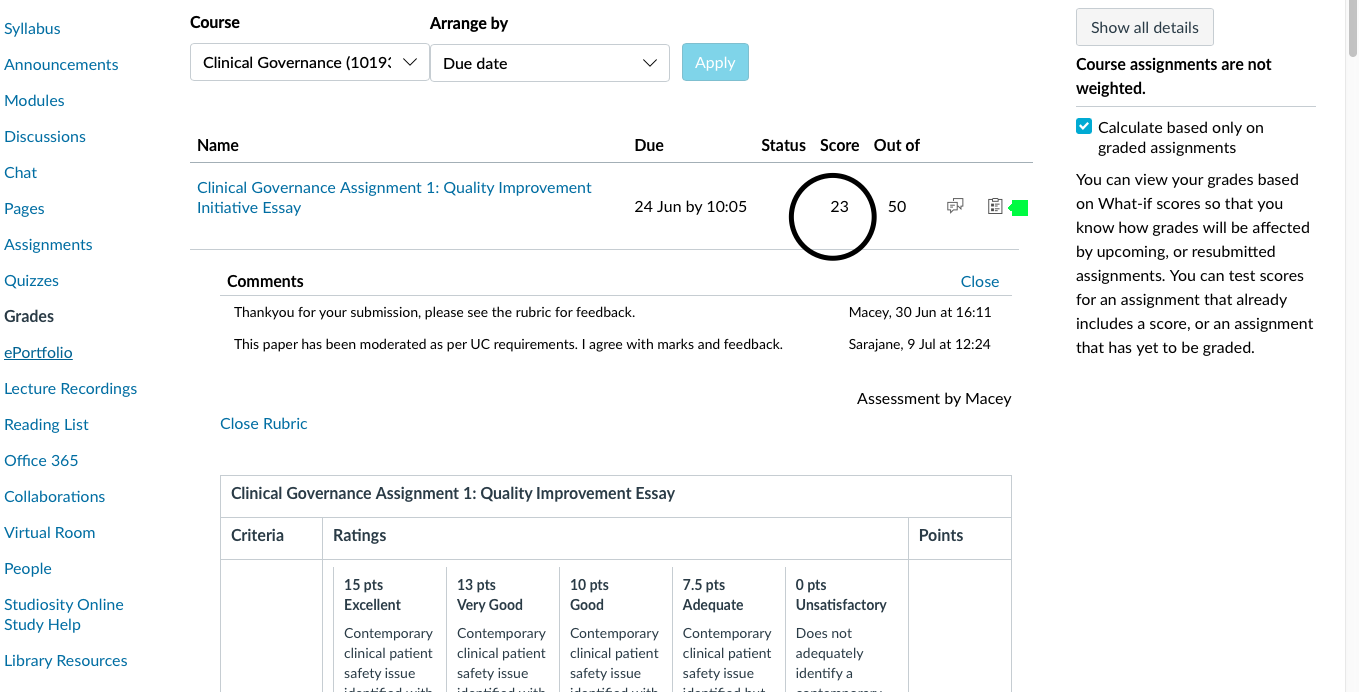Screen dimensions: 1359x692
Task: Click the Apply button
Action: point(715,62)
